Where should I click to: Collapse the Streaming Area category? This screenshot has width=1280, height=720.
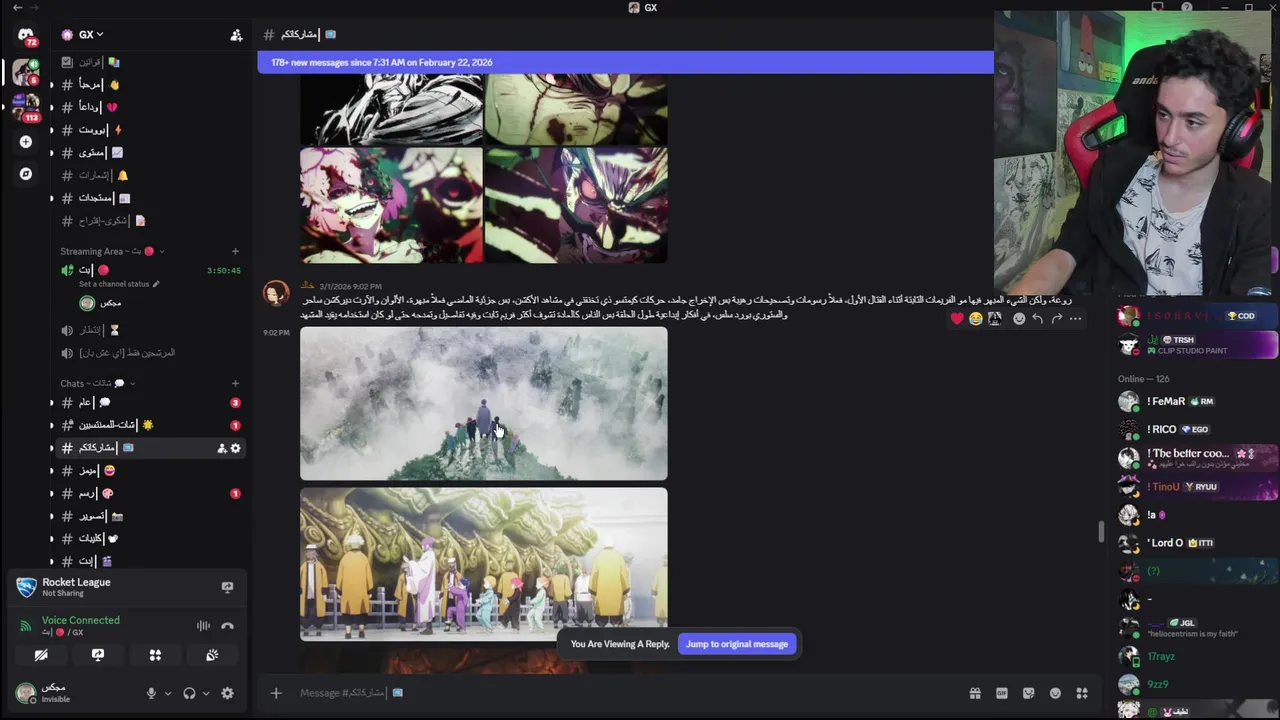click(112, 251)
